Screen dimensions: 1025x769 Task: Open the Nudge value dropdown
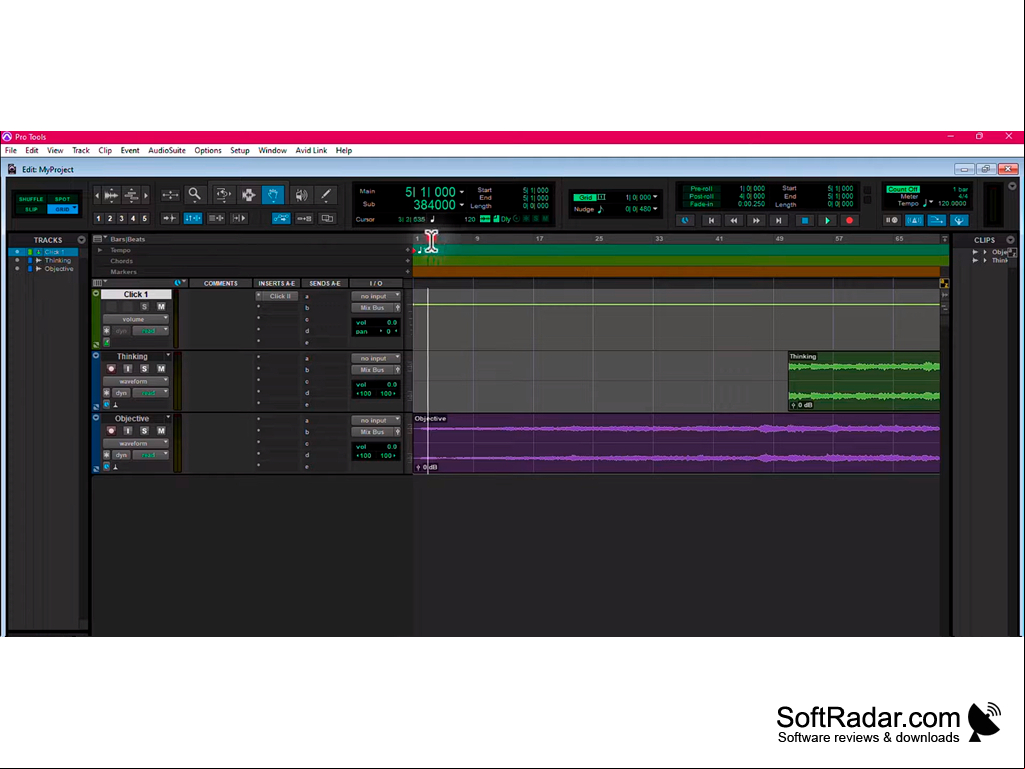[x=655, y=209]
